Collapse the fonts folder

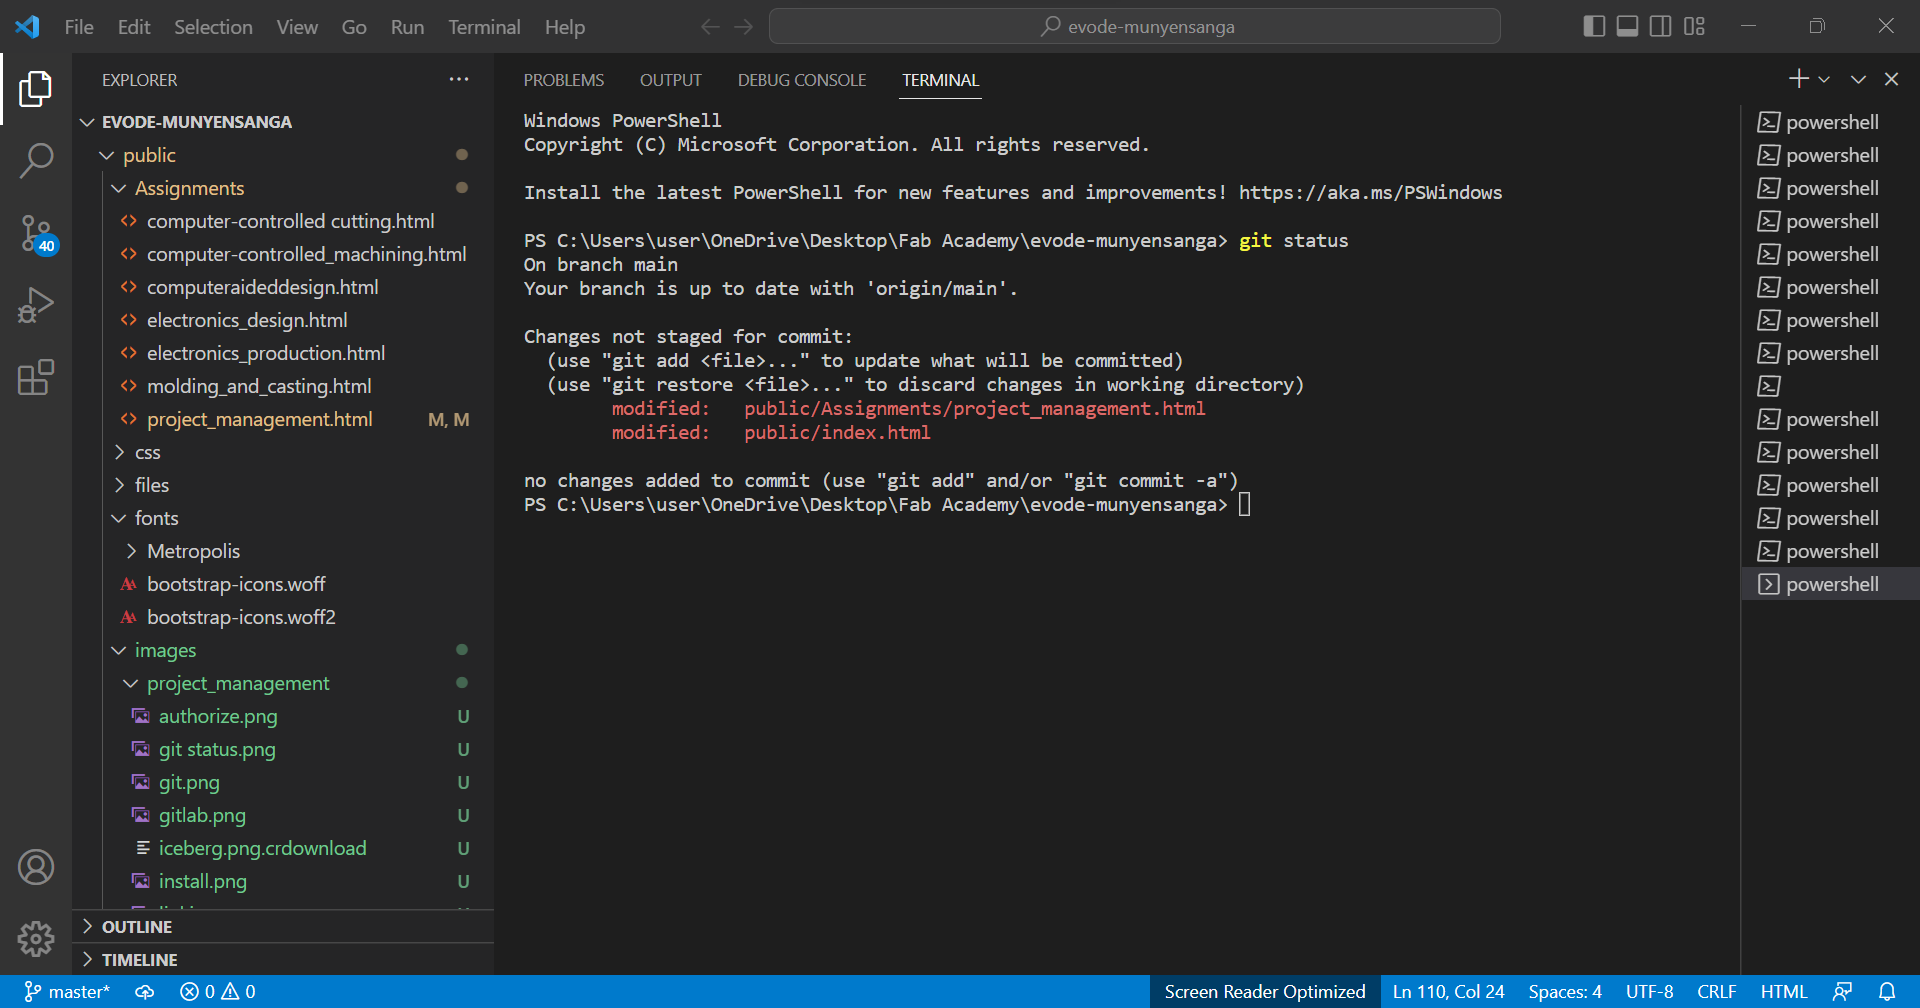click(x=283, y=518)
